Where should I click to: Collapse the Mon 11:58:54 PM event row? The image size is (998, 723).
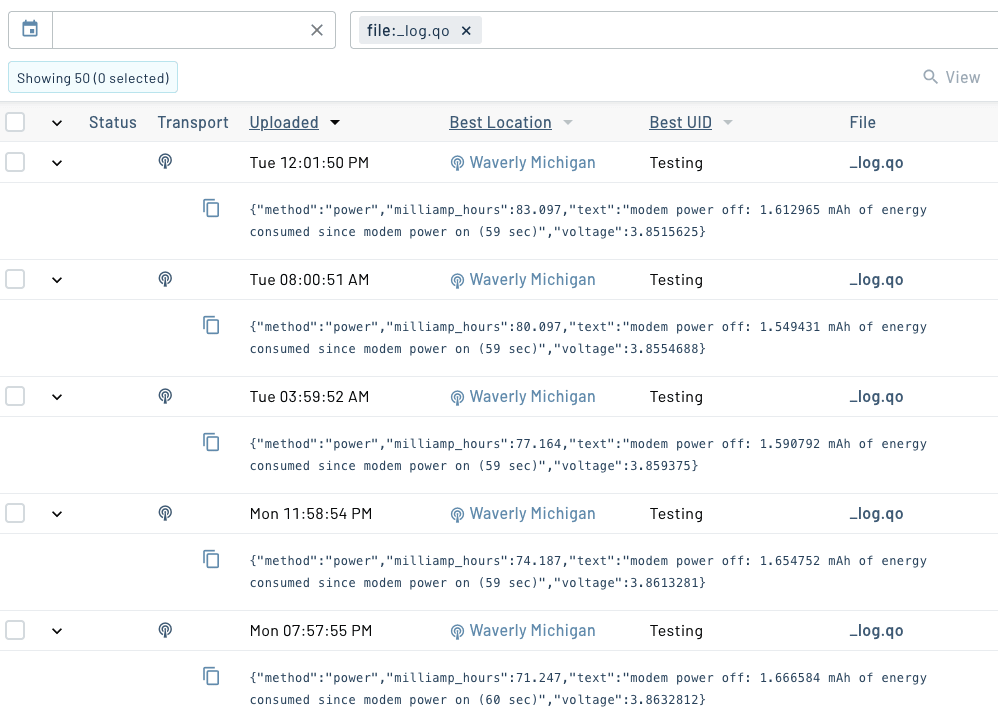pos(57,514)
